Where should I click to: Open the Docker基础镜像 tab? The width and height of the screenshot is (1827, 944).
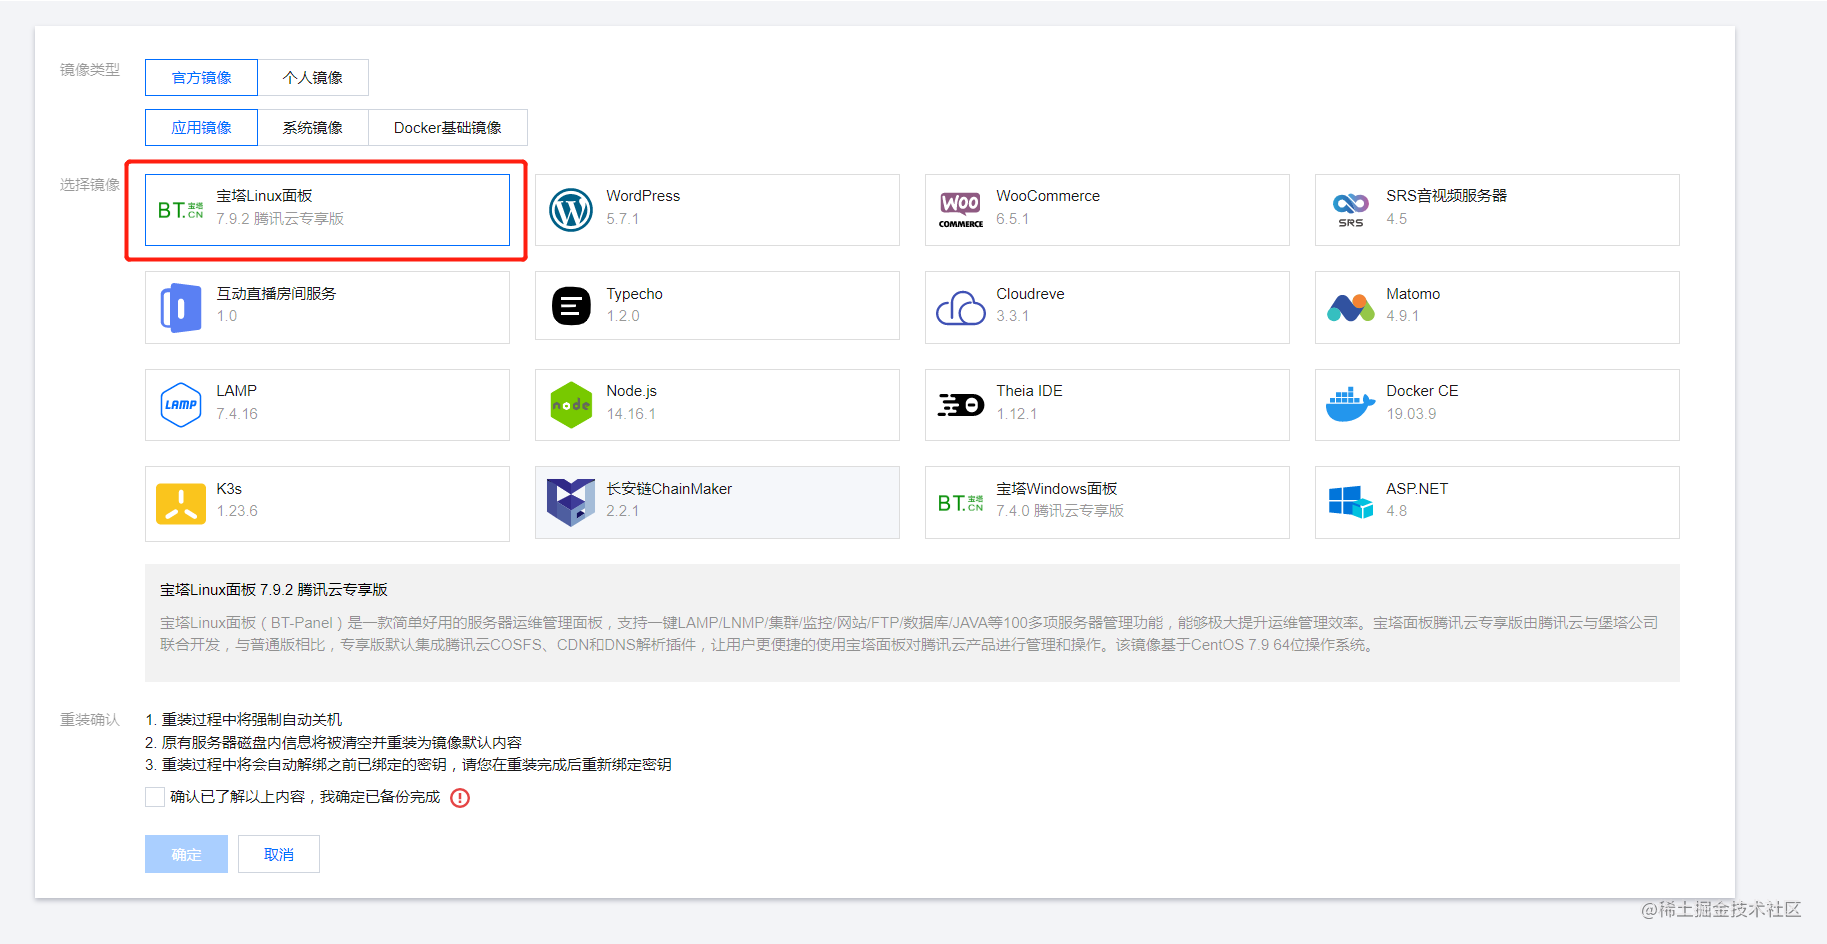point(448,128)
